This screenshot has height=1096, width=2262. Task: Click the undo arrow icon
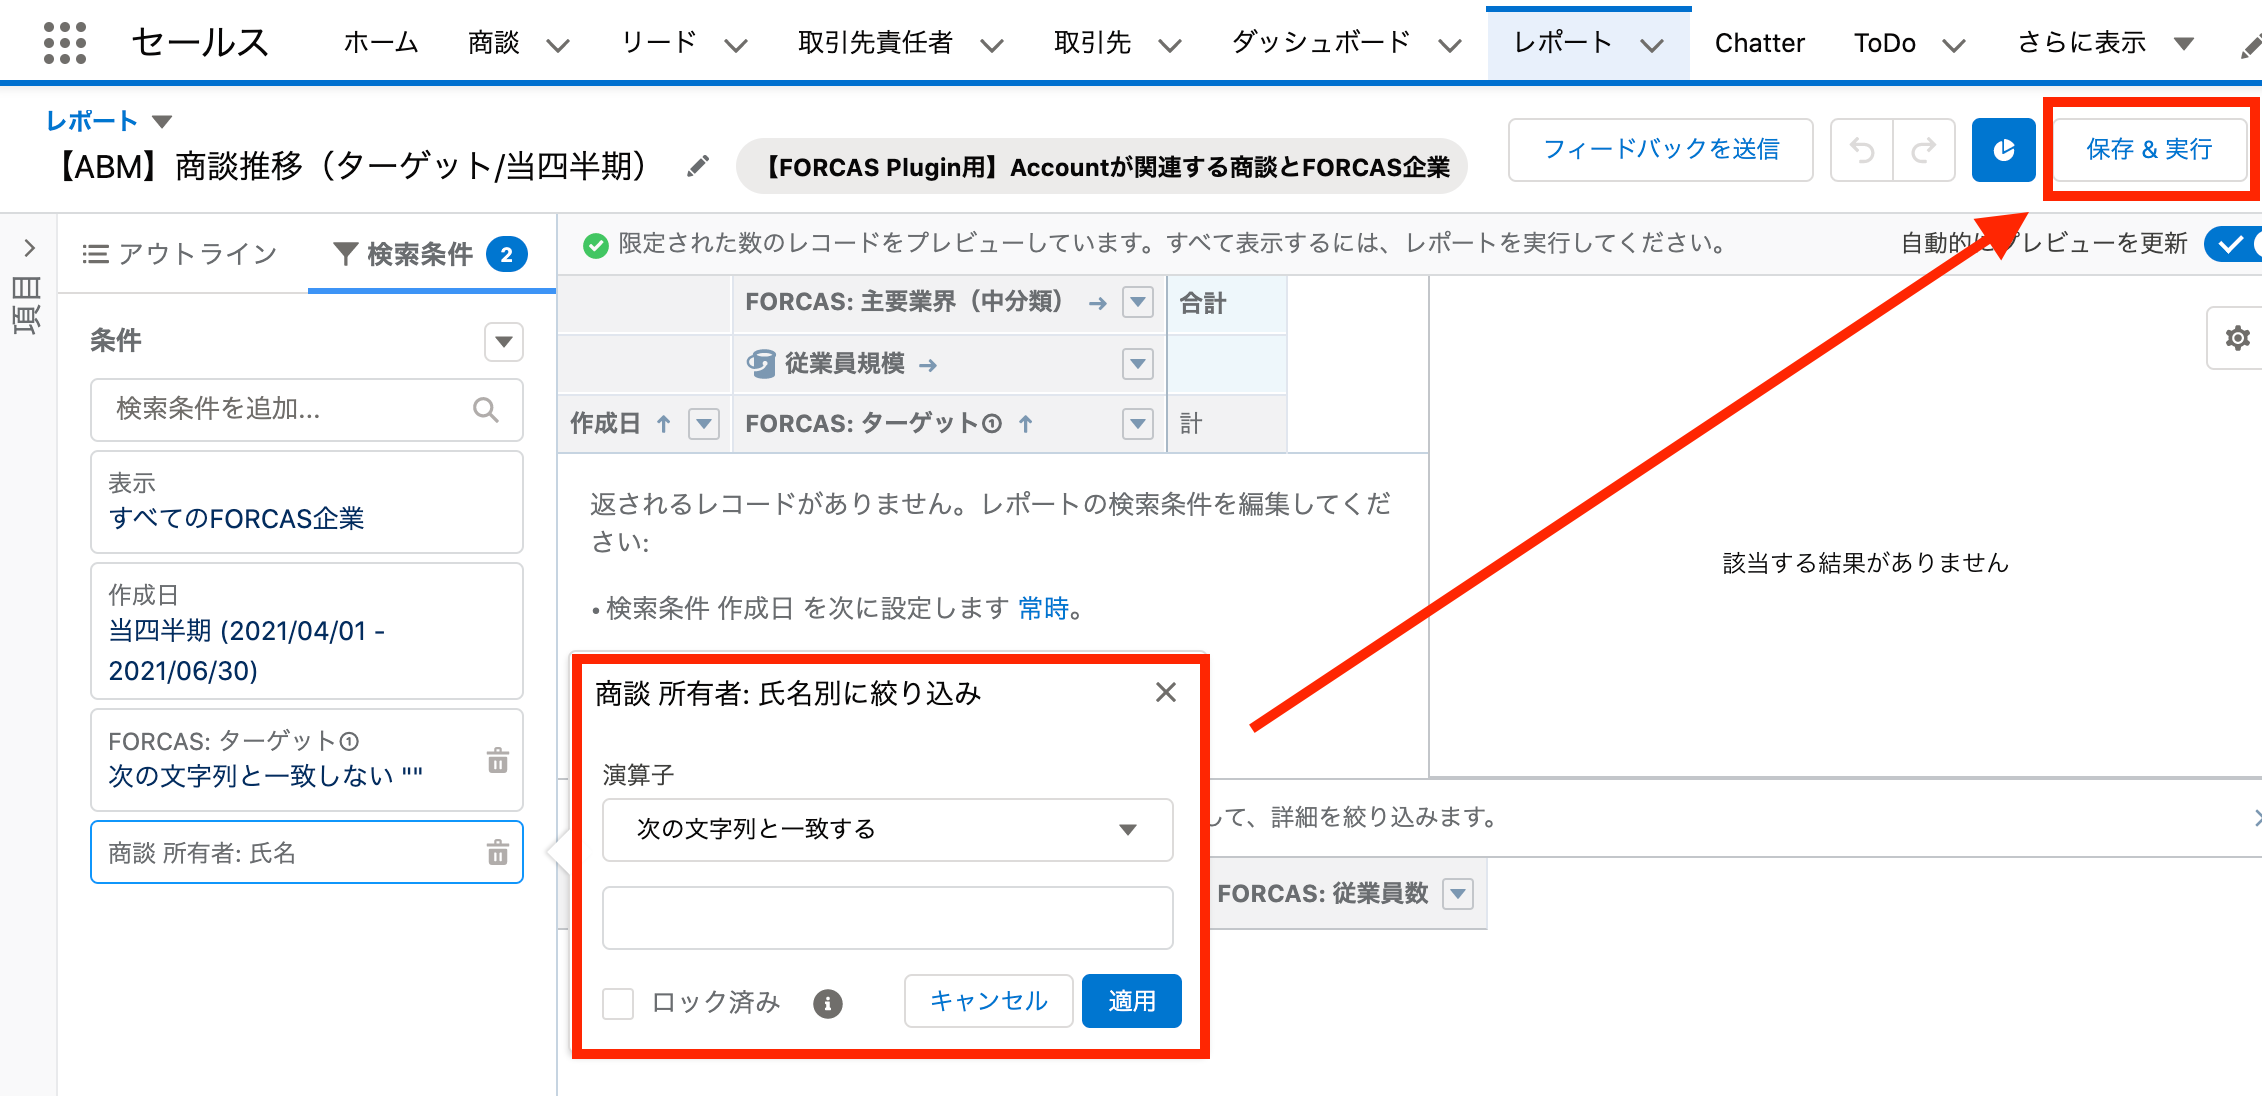(1862, 150)
